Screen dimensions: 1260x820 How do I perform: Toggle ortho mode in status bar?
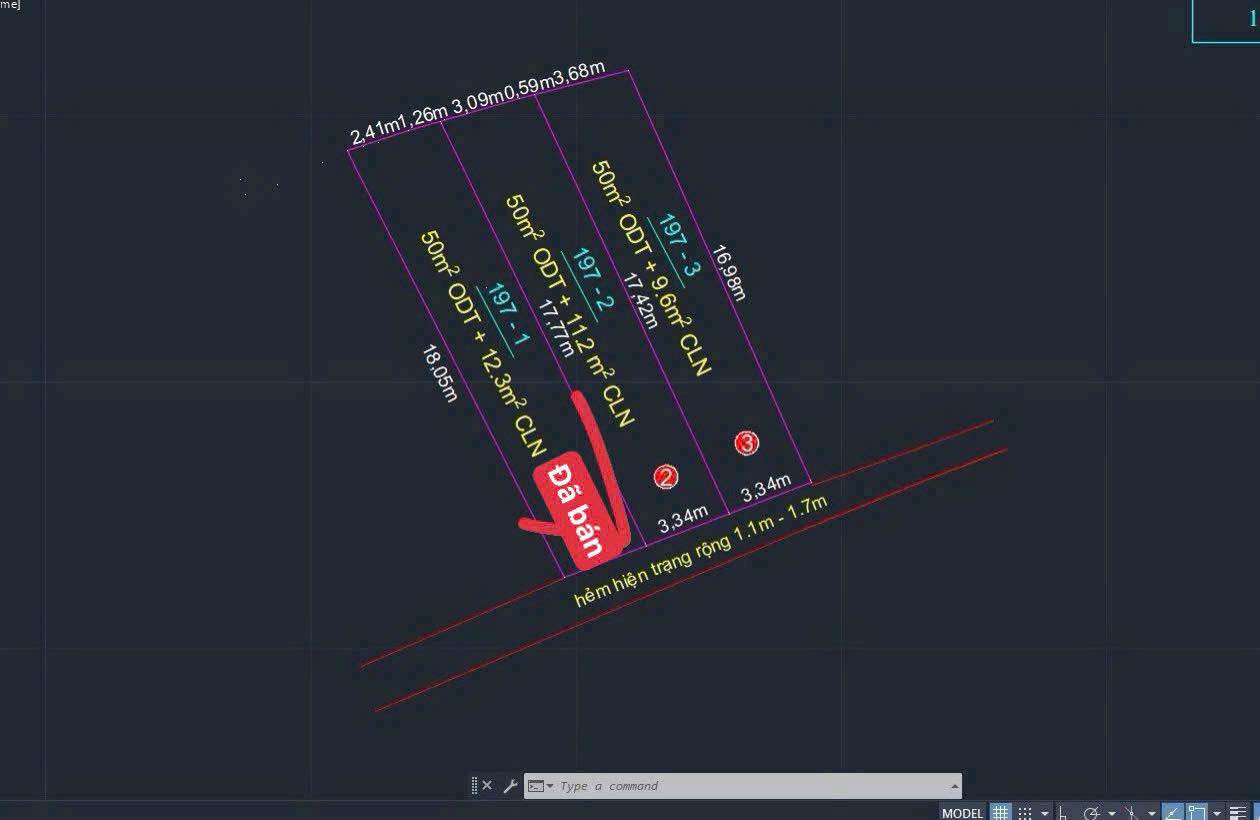tap(1063, 813)
